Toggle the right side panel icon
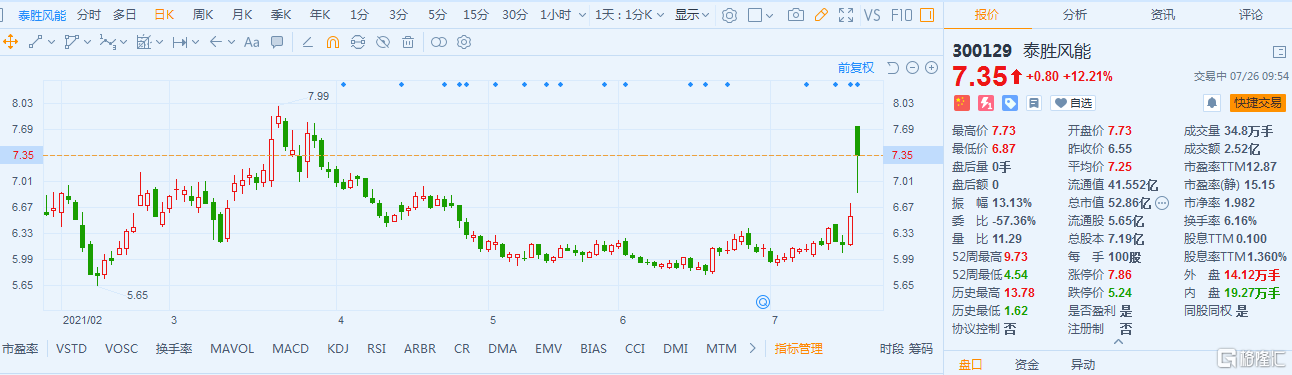This screenshot has height=375, width=1292. click(927, 15)
